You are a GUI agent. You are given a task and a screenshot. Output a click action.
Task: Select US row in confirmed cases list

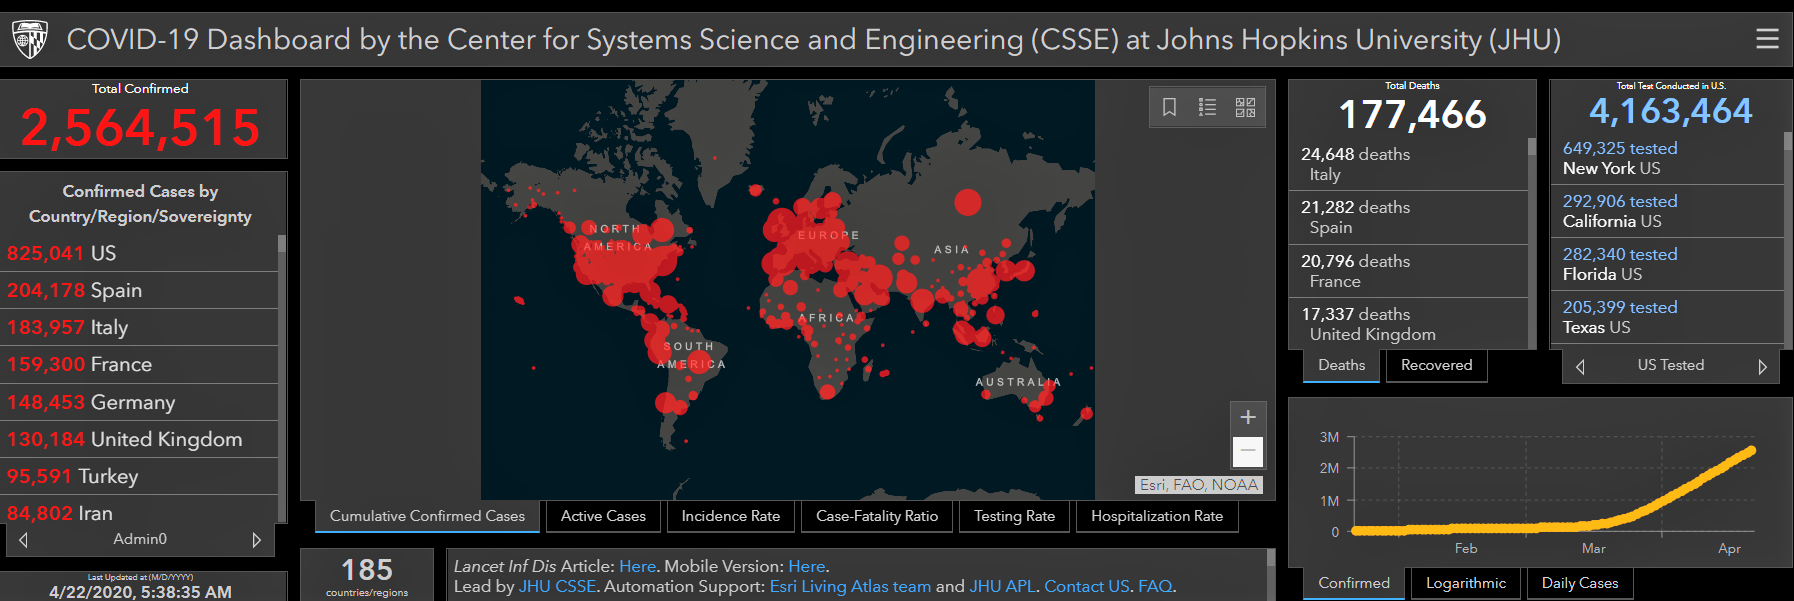click(139, 253)
